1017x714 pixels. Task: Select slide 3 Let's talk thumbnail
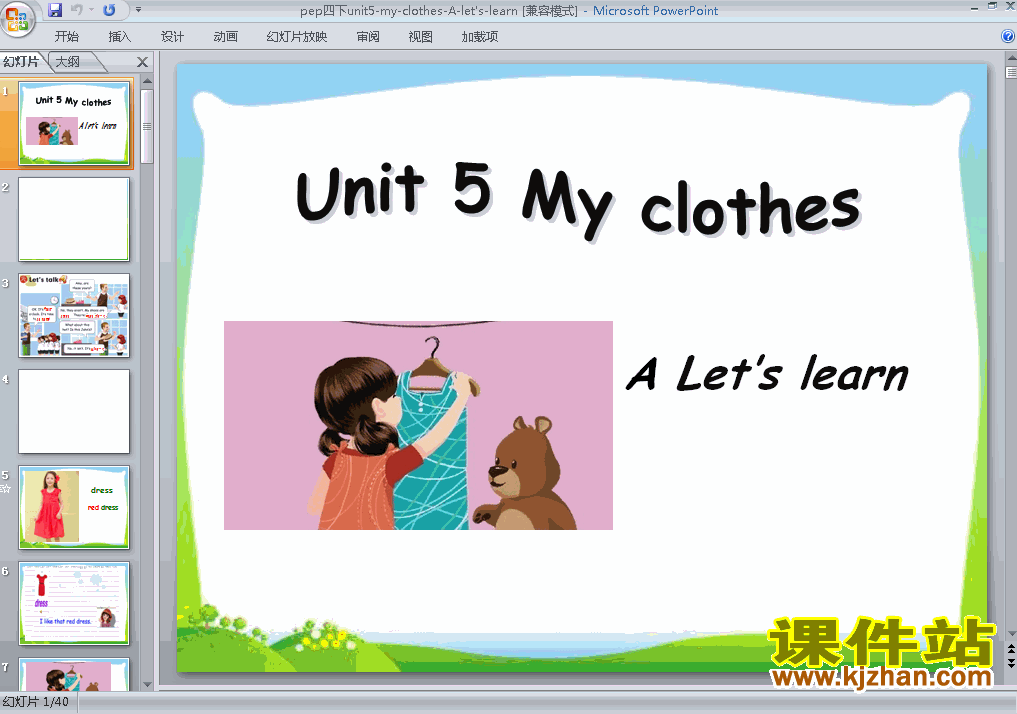(x=74, y=315)
